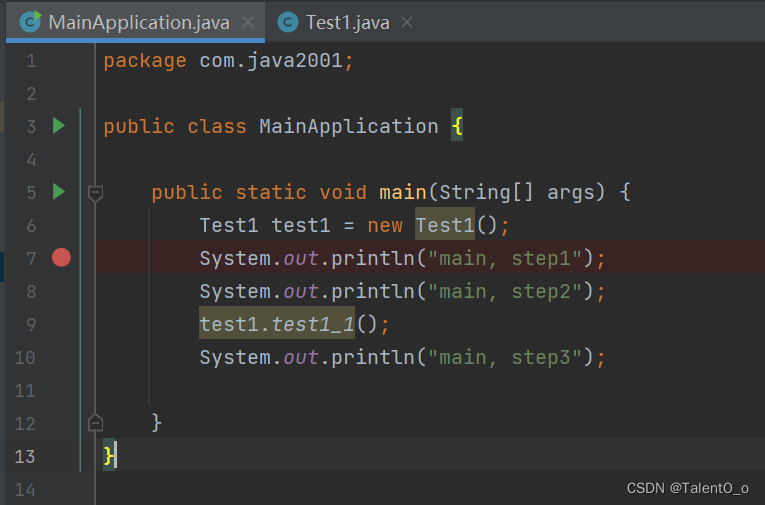The height and width of the screenshot is (505, 765).
Task: Click the closing brace on line 13
Action: click(109, 456)
